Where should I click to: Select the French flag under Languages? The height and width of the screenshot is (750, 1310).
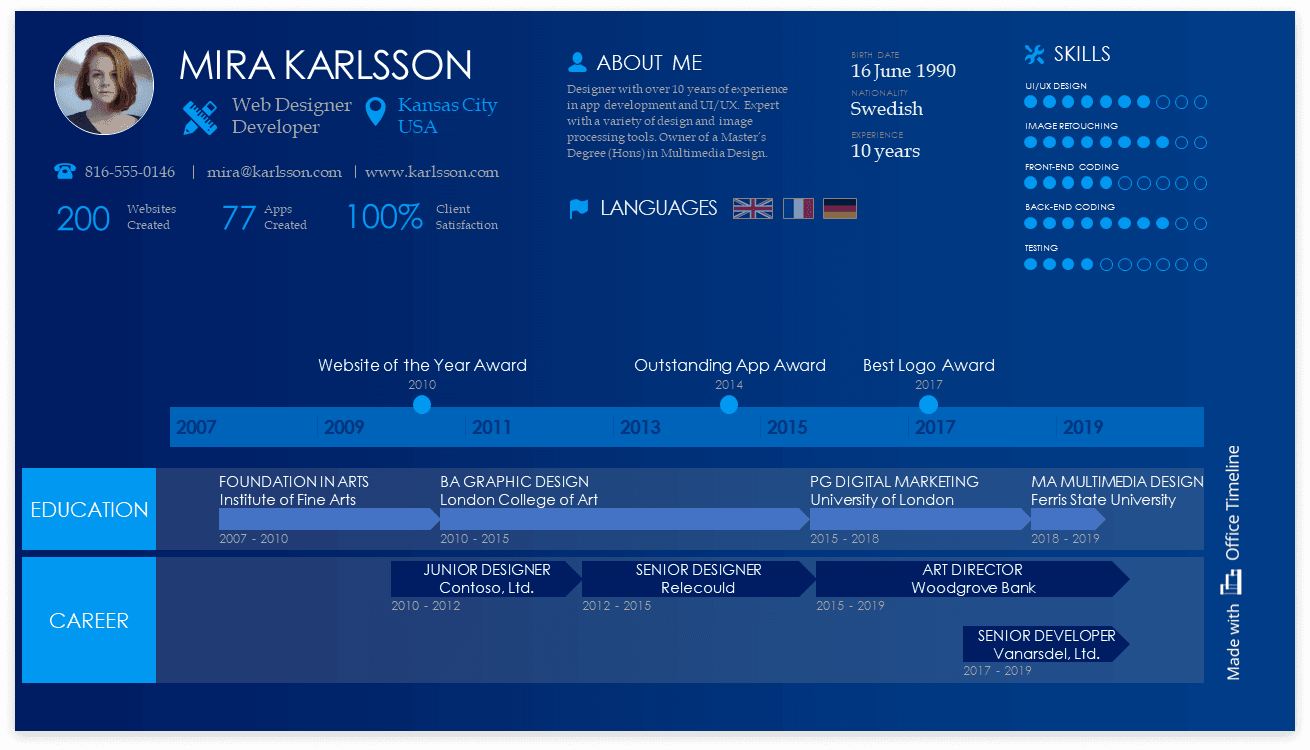coord(798,208)
